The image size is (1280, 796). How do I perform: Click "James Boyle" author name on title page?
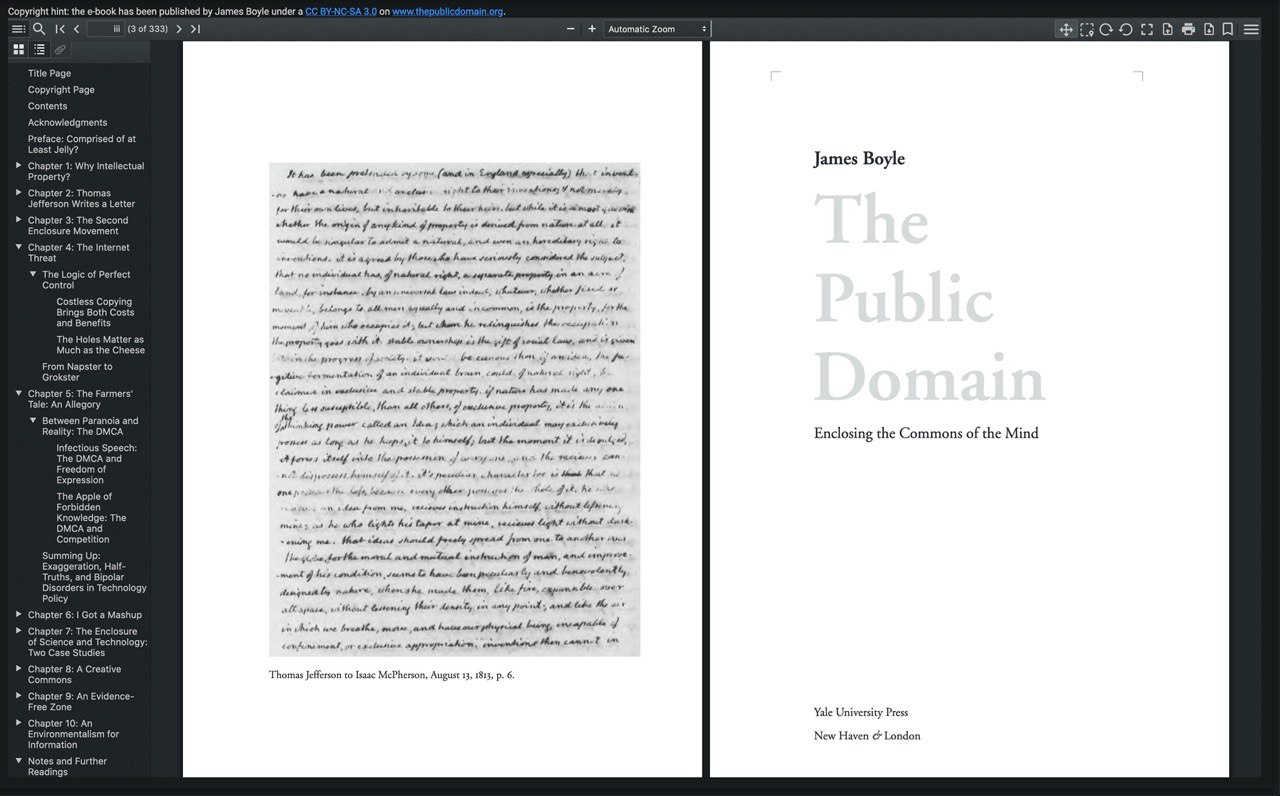click(x=859, y=158)
